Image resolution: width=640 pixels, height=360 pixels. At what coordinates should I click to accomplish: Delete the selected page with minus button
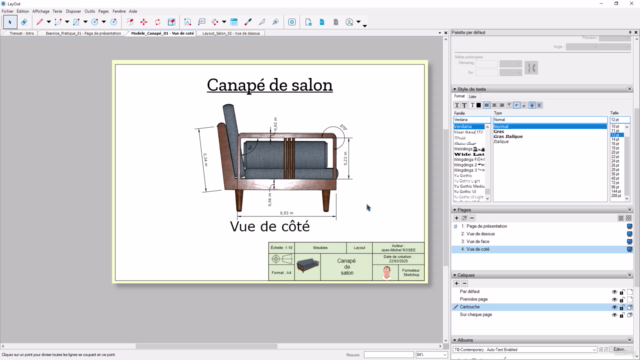click(472, 218)
